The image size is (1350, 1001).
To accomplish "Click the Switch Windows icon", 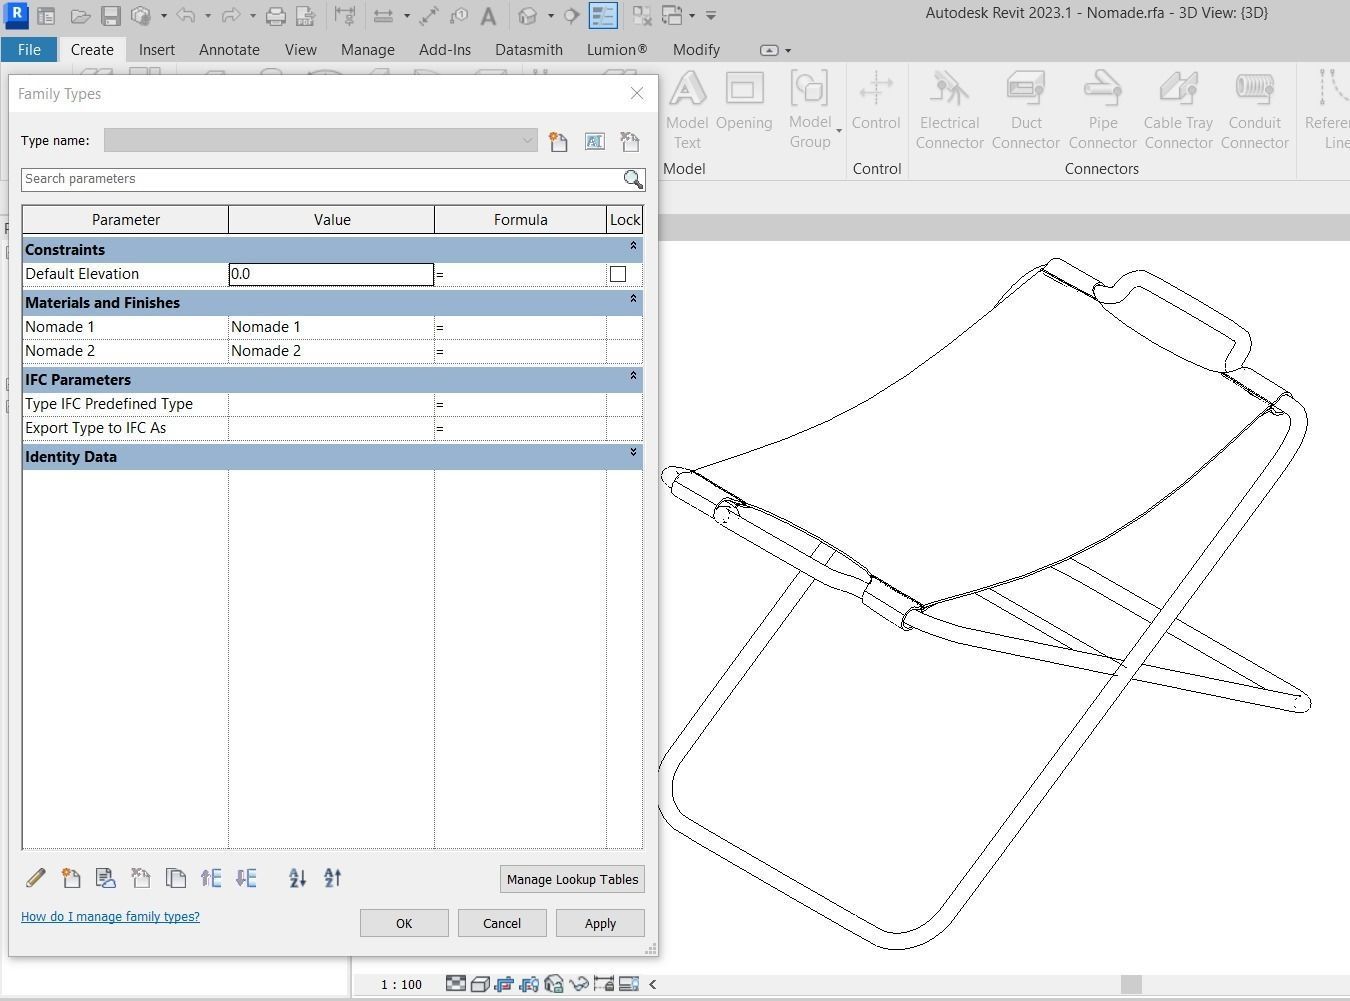I will pyautogui.click(x=672, y=16).
